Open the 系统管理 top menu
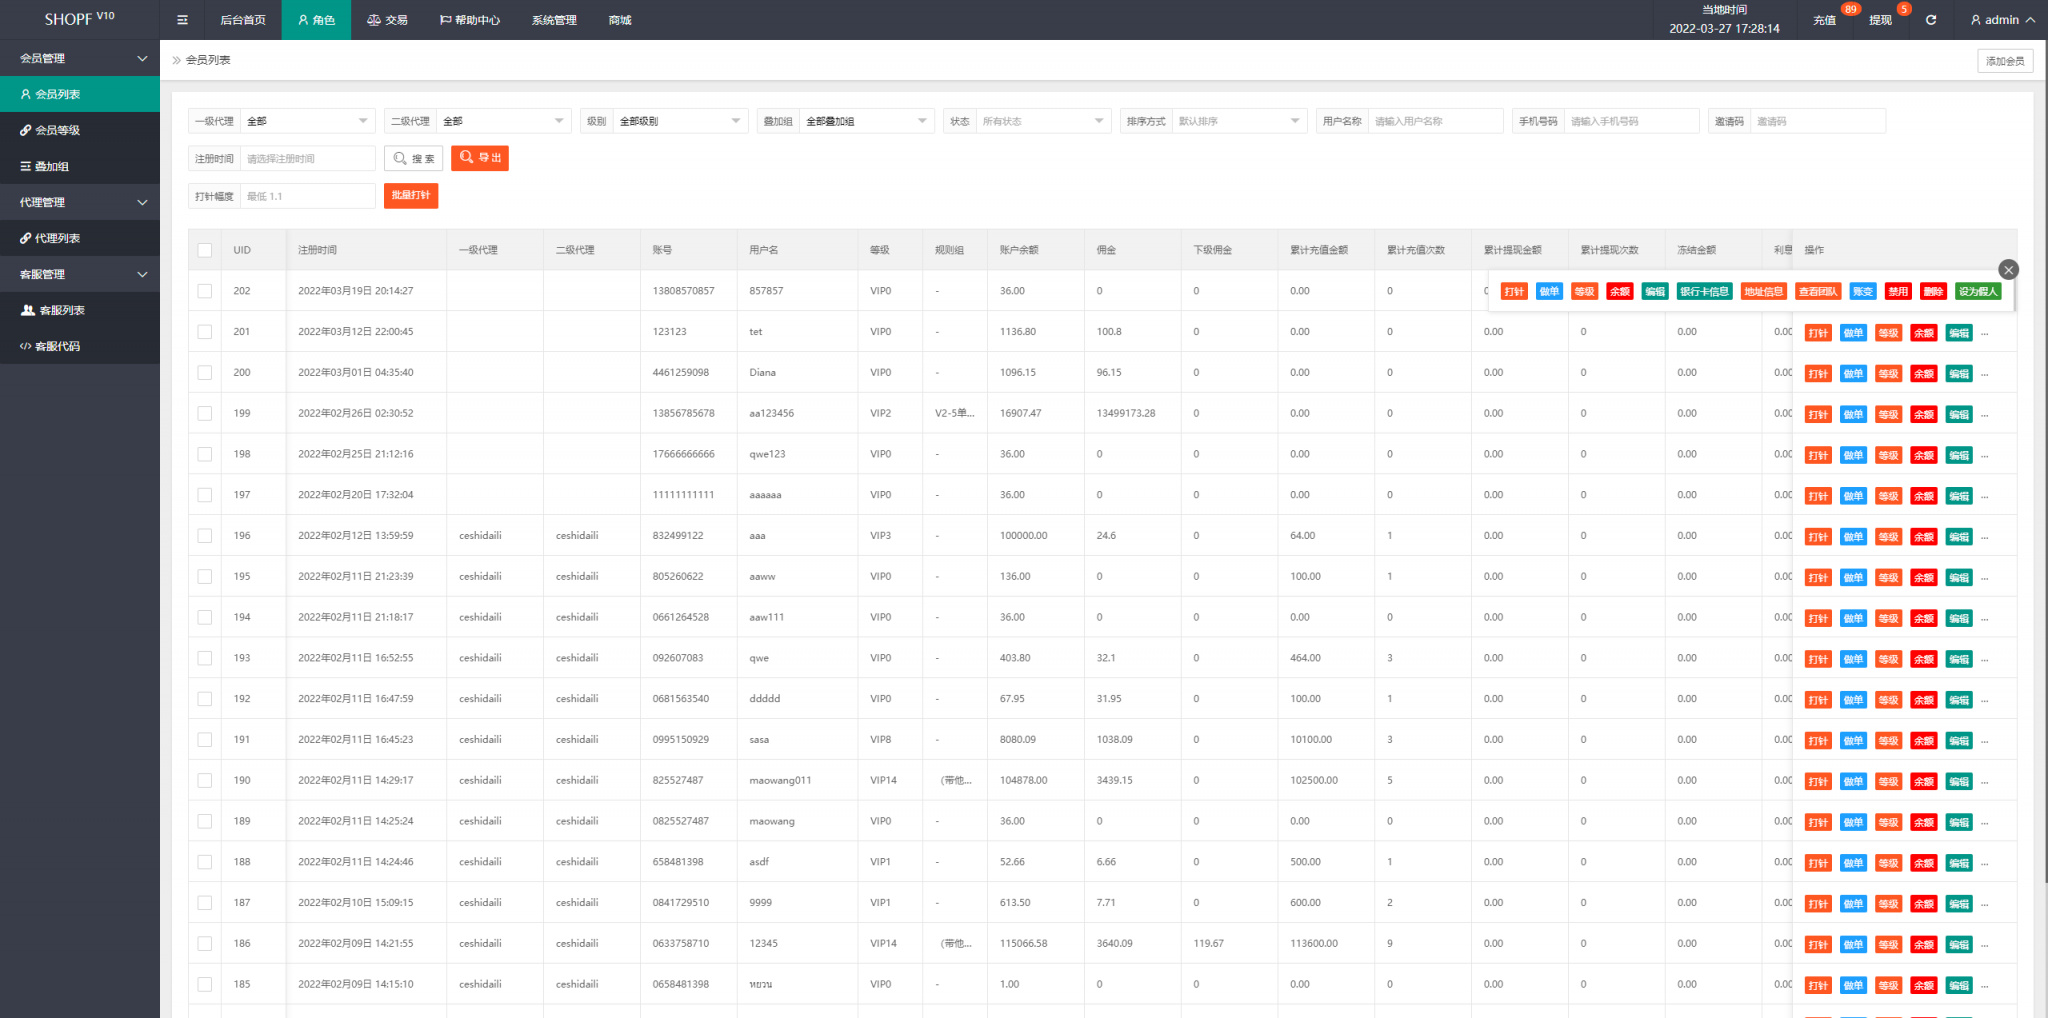2048x1018 pixels. pyautogui.click(x=554, y=20)
